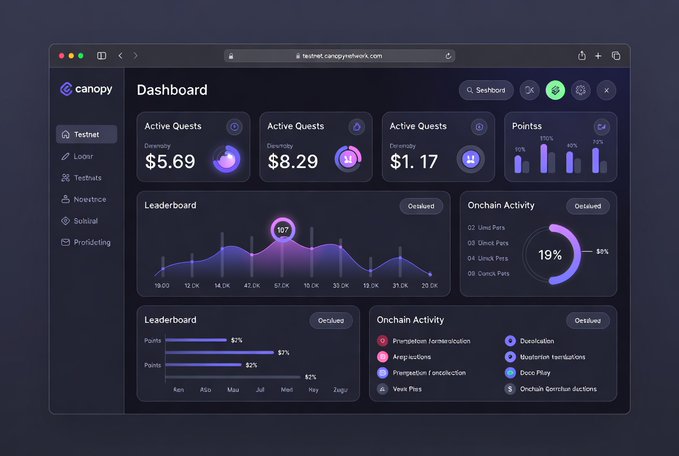Click the 57.0K axis label
Viewport: 679px width, 456px height.
[x=282, y=285]
